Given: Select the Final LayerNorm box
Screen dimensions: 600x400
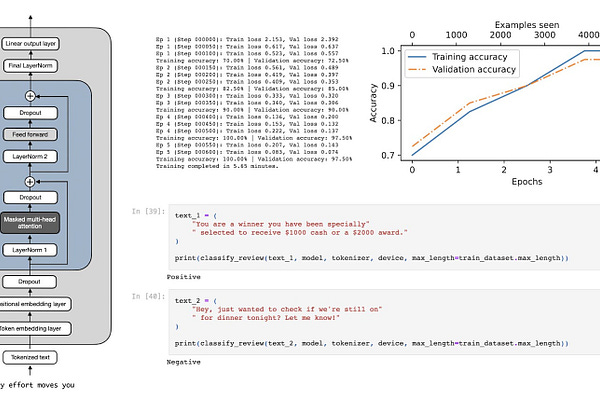Looking at the screenshot, I should pos(31,66).
